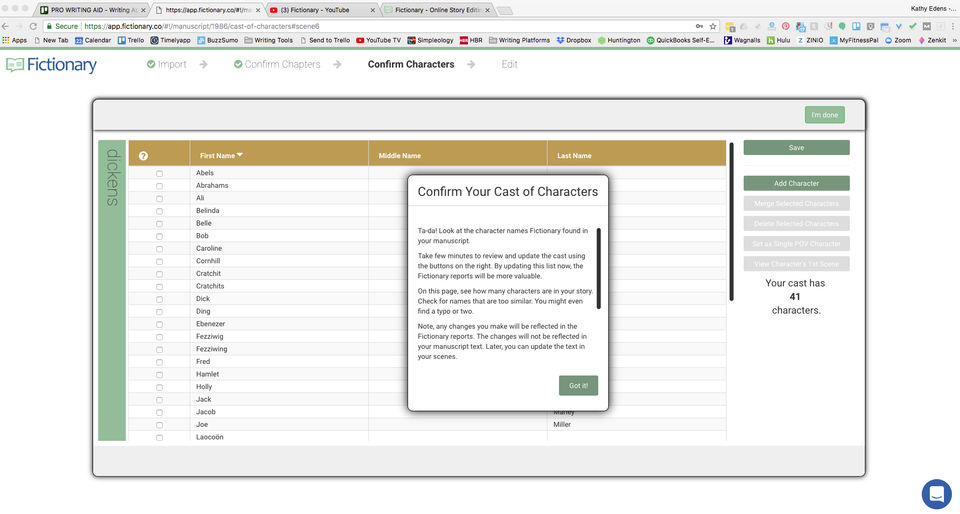Click the Fictionary logo
The width and height of the screenshot is (960, 514).
pyautogui.click(x=51, y=65)
